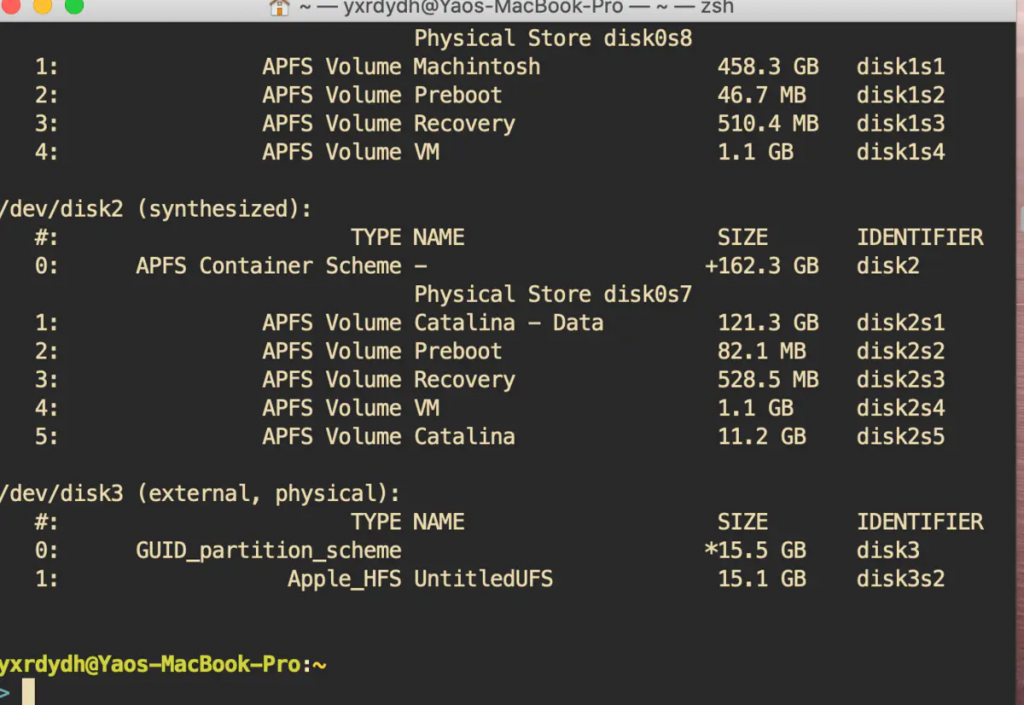Screen dimensions: 1024x705
Task: Click the size value '11.2 GB'
Action: pyautogui.click(x=762, y=437)
